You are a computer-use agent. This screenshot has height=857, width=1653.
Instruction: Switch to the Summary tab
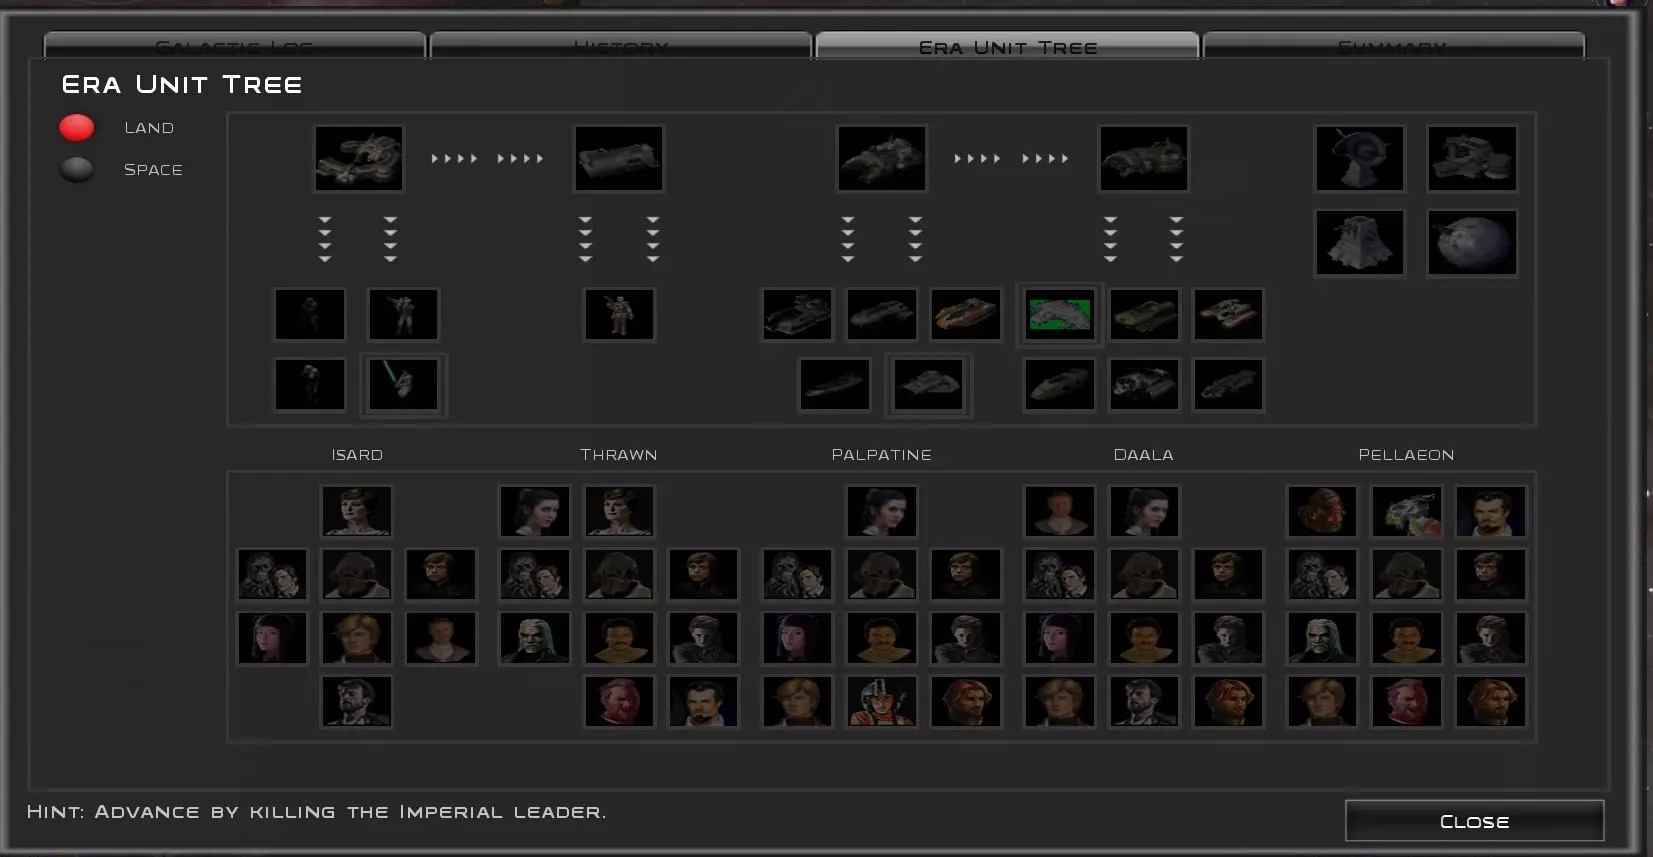[x=1393, y=46]
